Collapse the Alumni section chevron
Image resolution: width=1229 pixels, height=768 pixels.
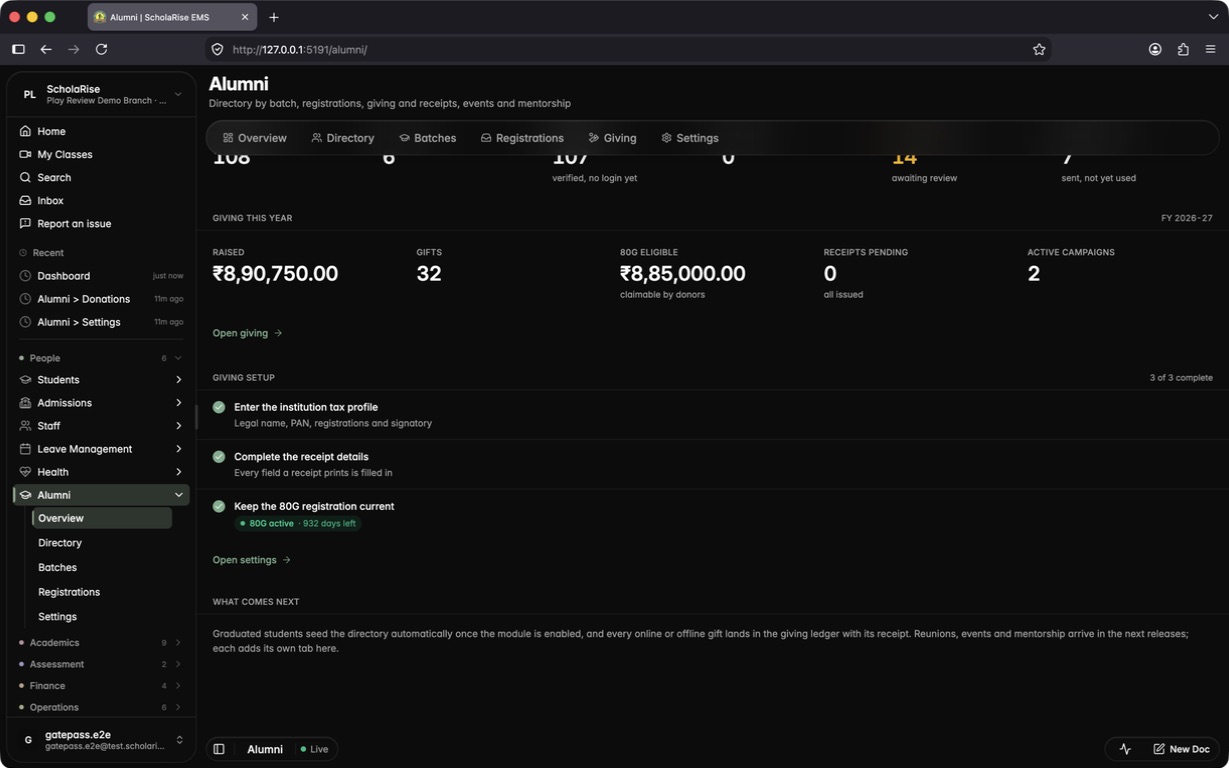click(179, 495)
